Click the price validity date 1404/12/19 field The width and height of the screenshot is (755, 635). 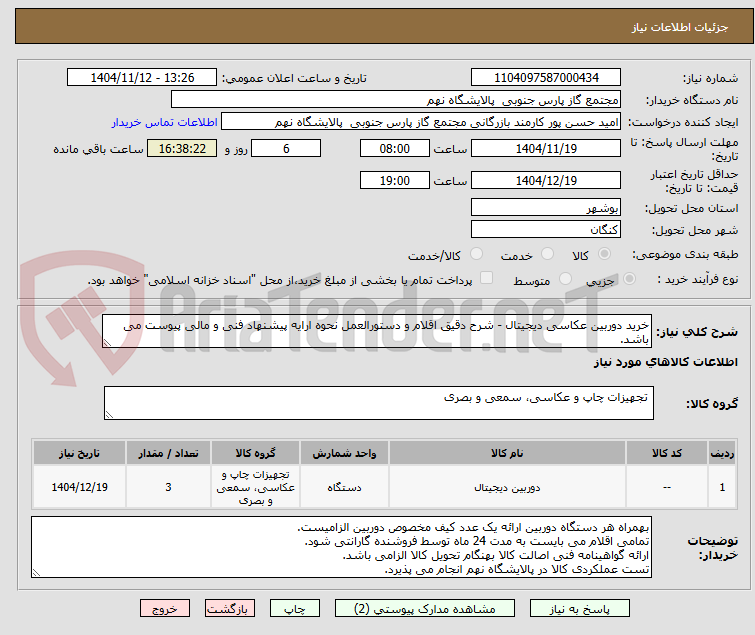point(546,180)
